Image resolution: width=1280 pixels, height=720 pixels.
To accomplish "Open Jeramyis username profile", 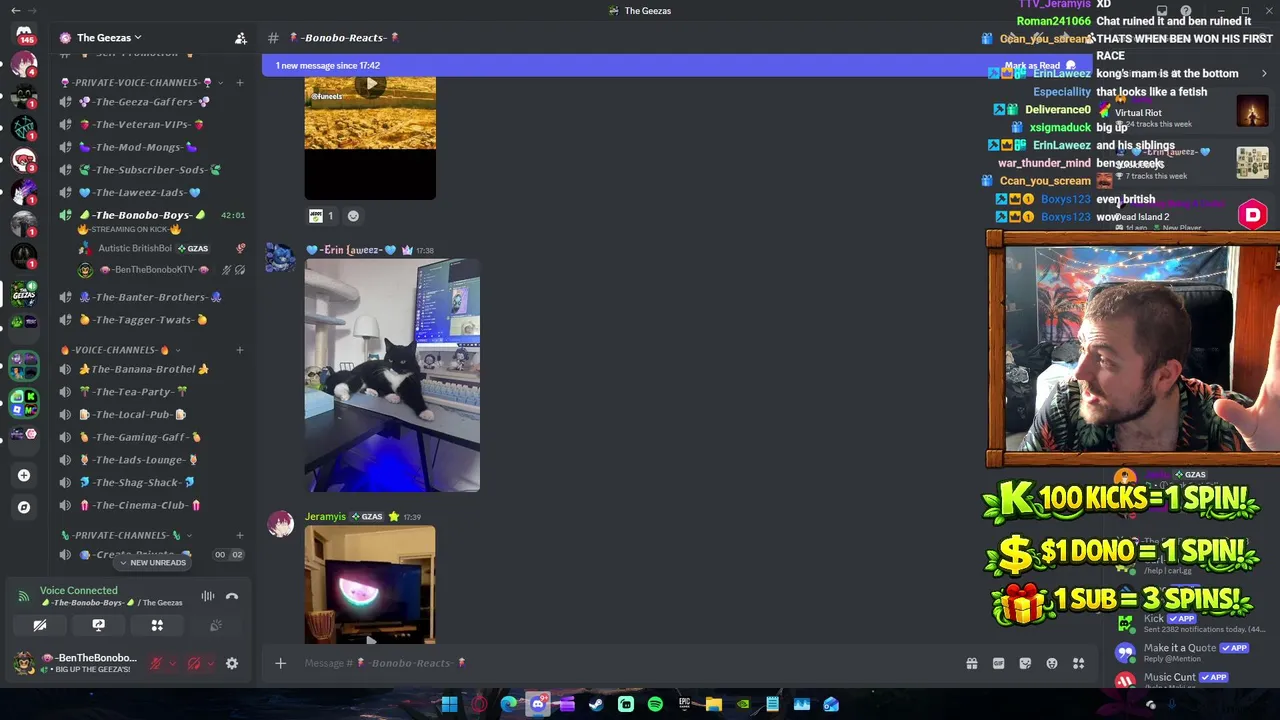I will click(325, 517).
